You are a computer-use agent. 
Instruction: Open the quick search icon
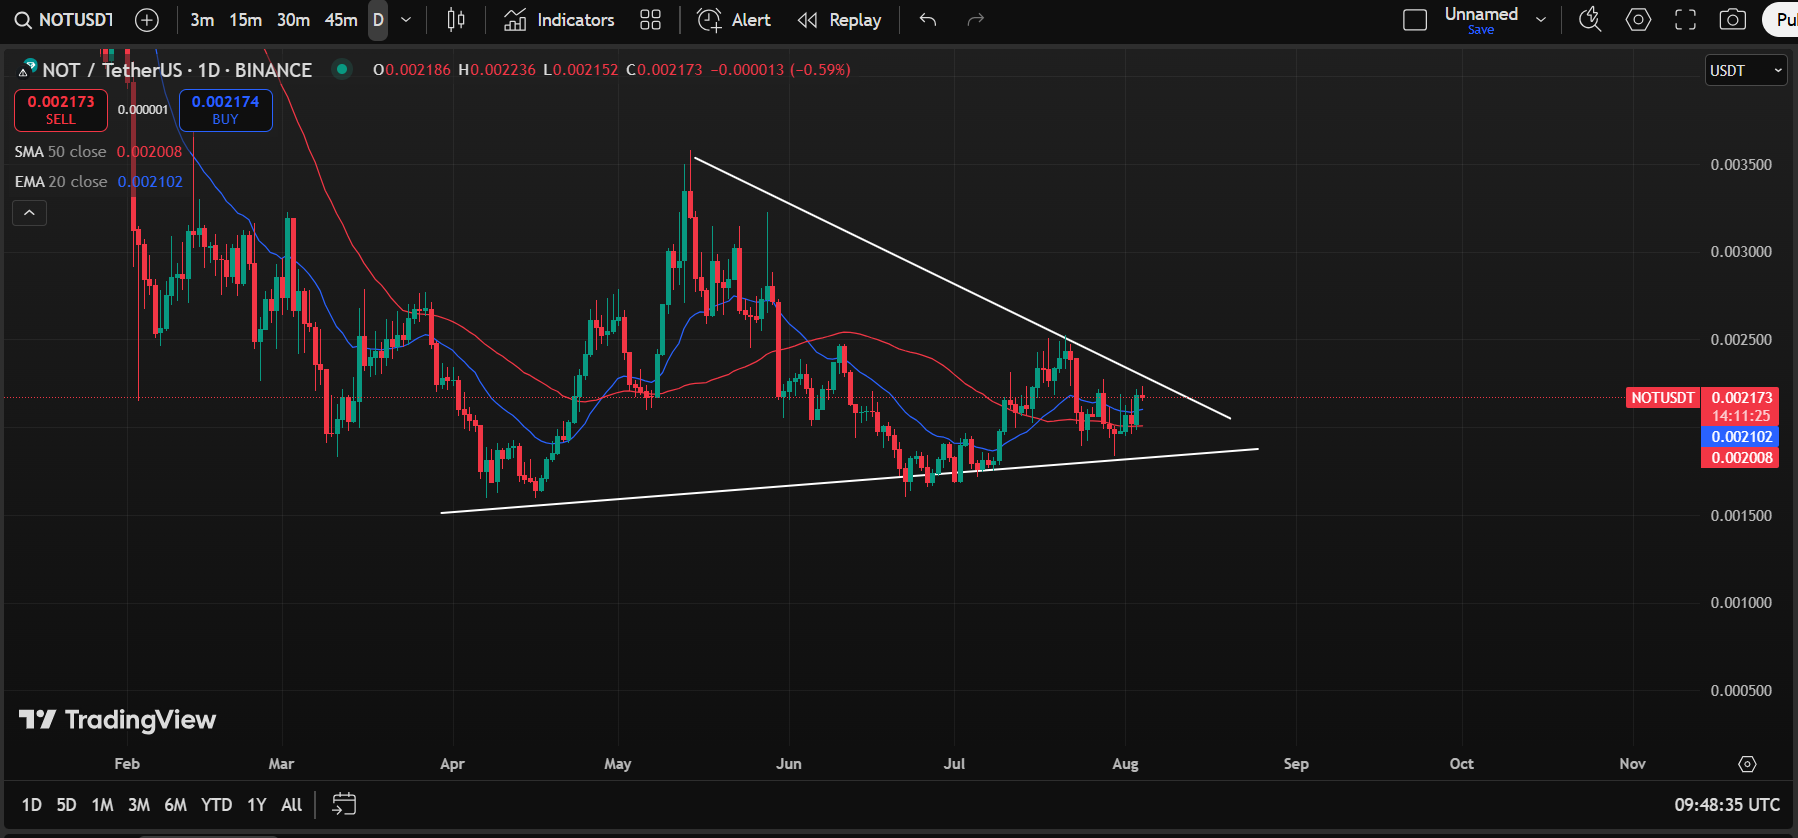coord(1590,20)
